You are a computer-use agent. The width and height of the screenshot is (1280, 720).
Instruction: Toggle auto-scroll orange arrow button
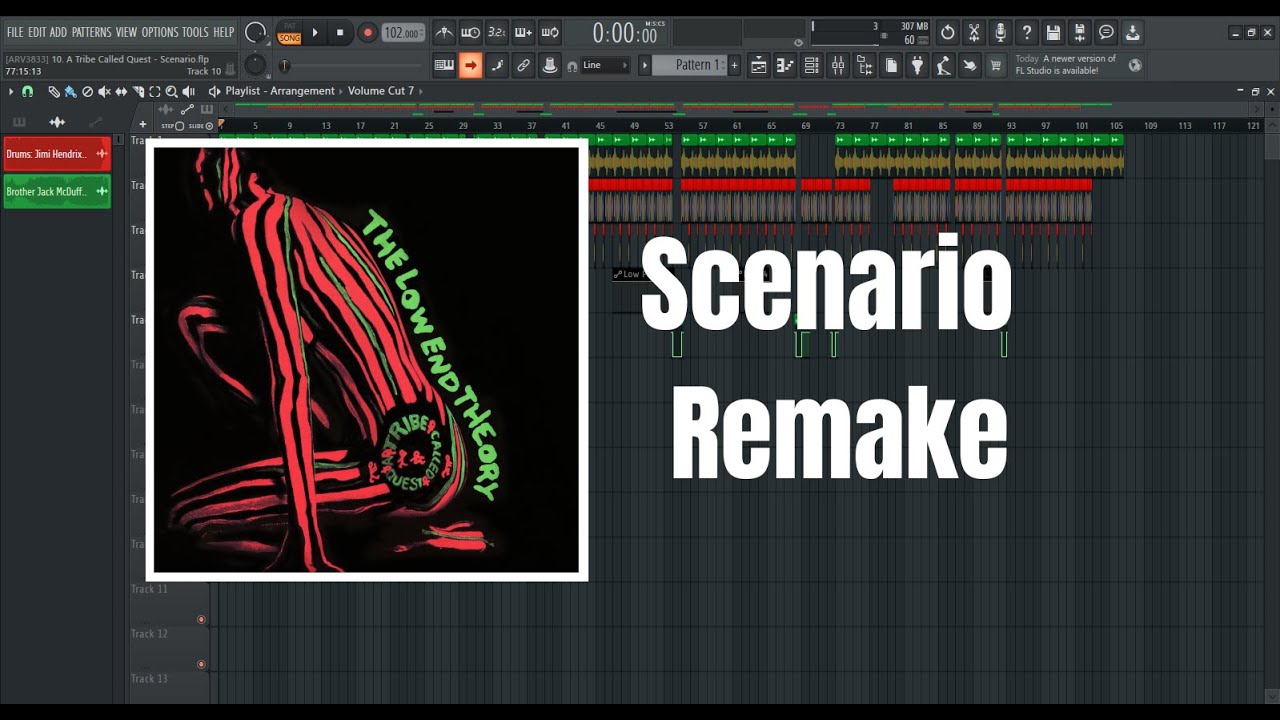pos(470,65)
